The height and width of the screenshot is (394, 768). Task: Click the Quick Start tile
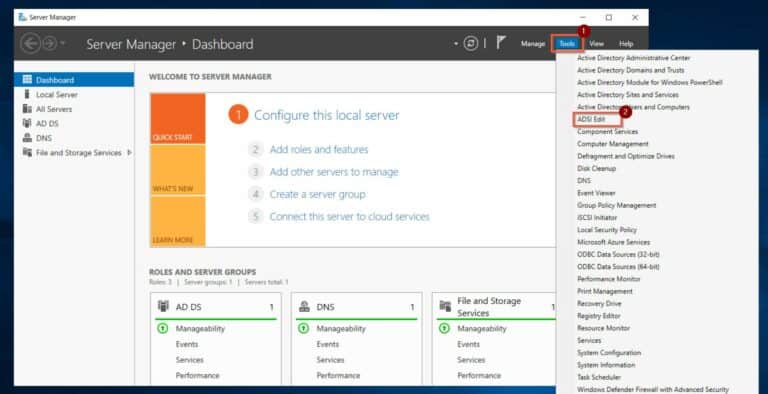(178, 119)
